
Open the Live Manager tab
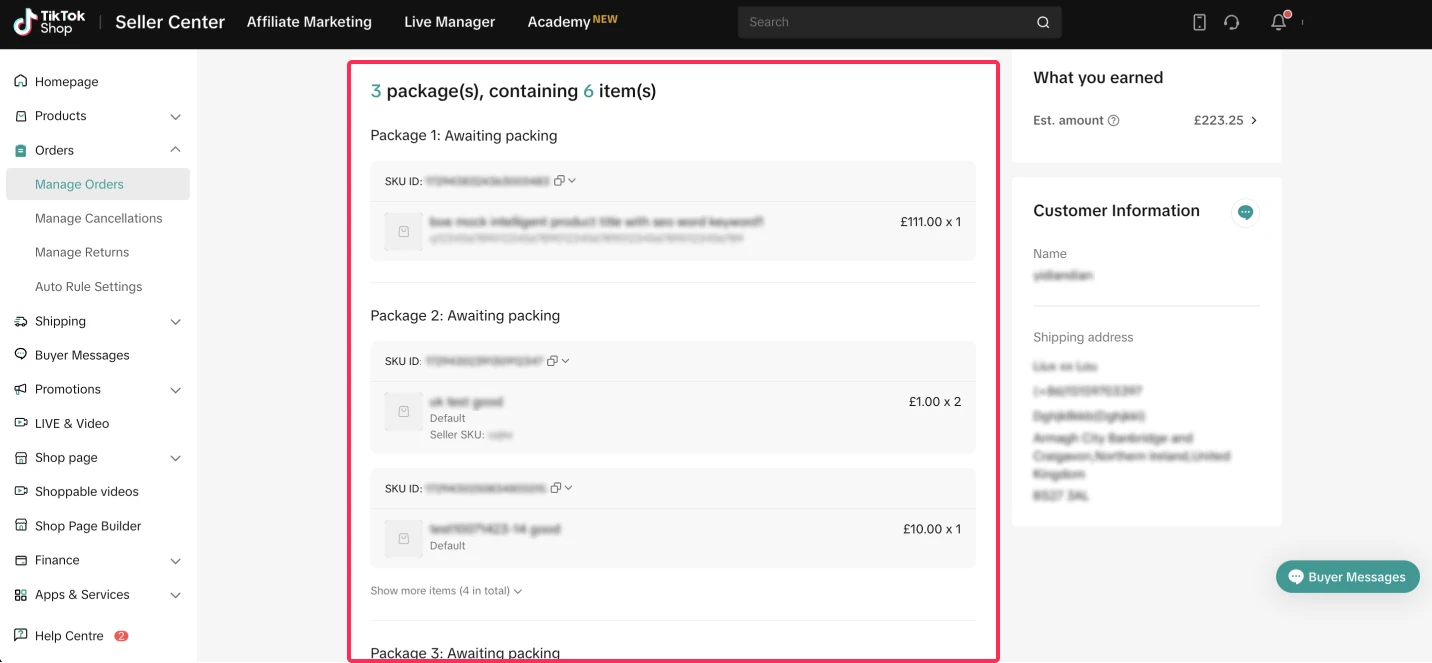coord(449,22)
